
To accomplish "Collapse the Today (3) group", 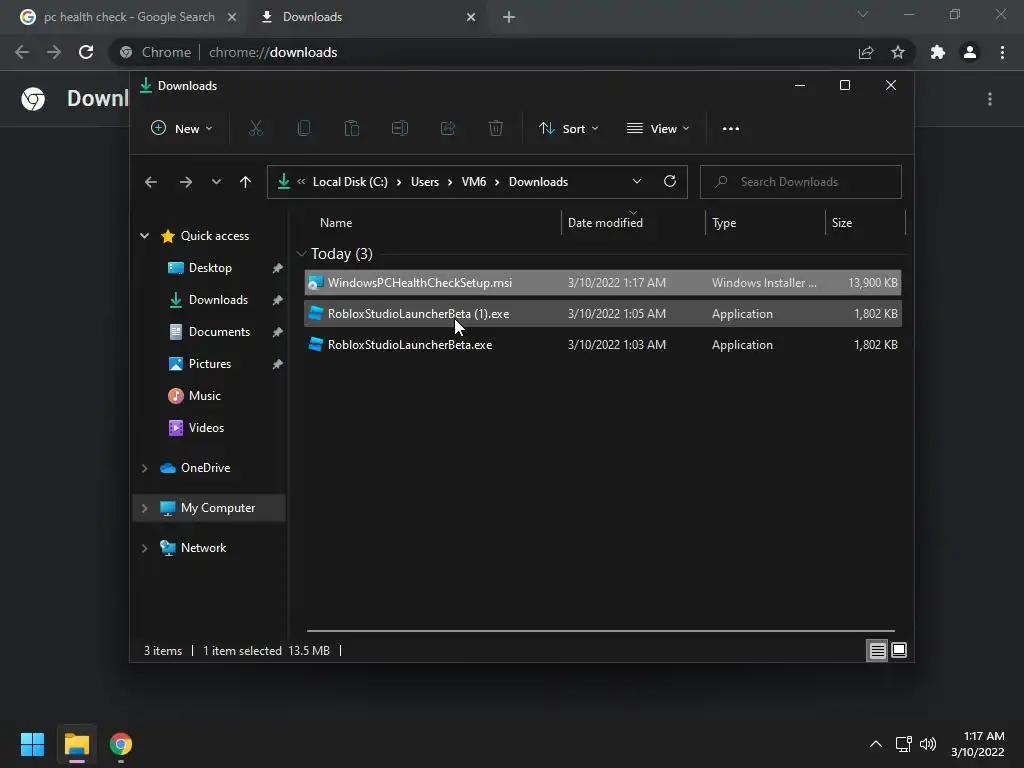I will click(x=301, y=253).
